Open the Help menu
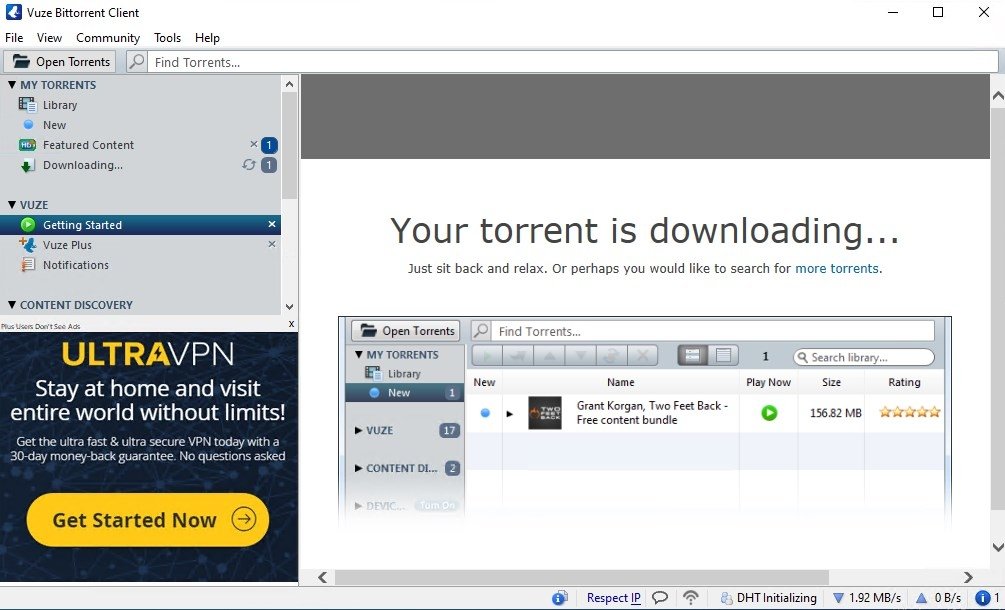 click(207, 38)
